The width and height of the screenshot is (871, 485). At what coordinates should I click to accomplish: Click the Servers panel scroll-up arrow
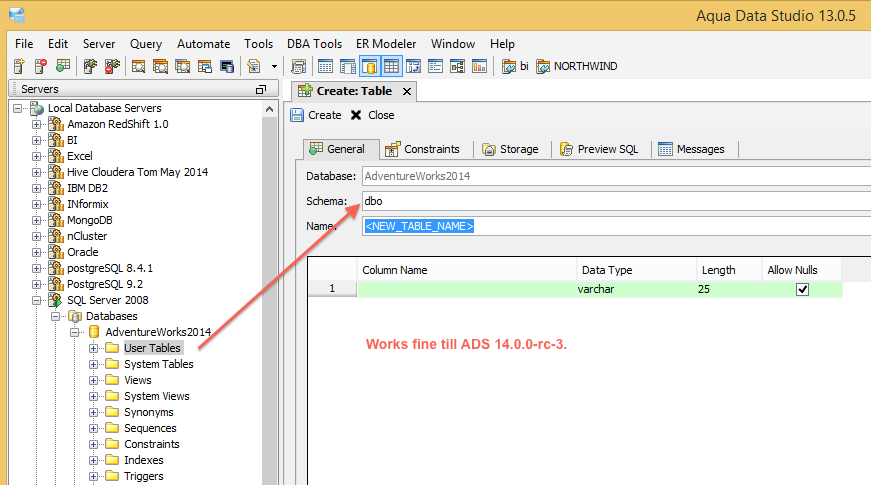(x=269, y=109)
